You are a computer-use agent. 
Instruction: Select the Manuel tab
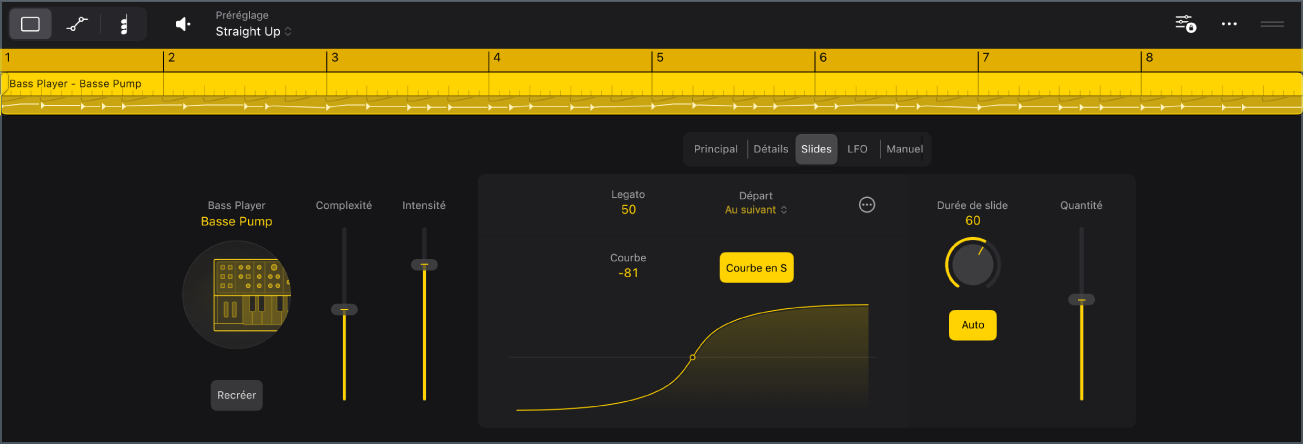(905, 149)
